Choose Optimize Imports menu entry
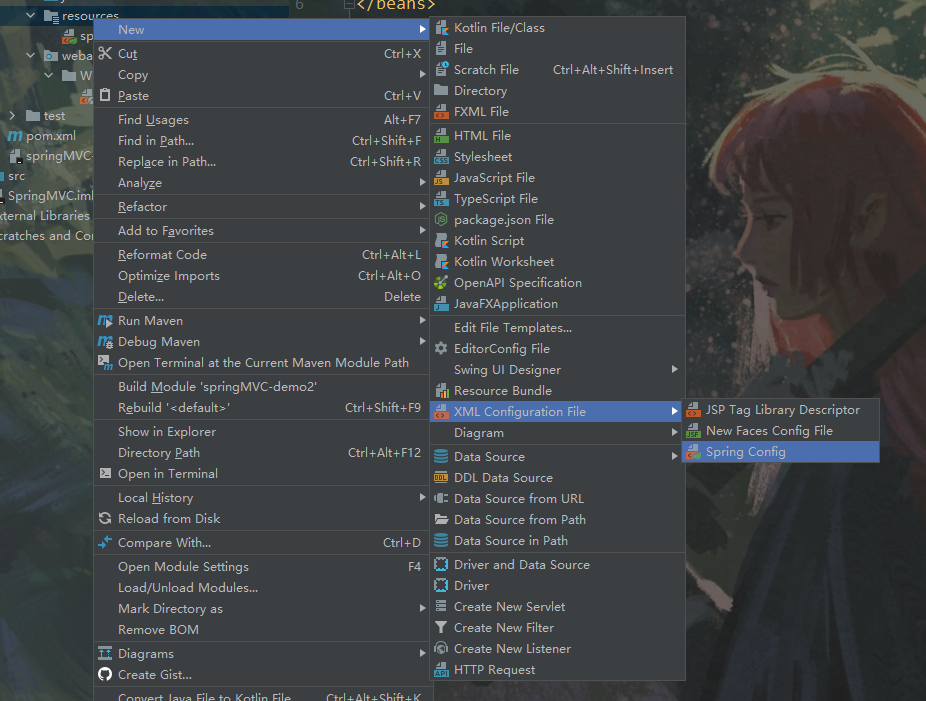The image size is (926, 701). 261,276
